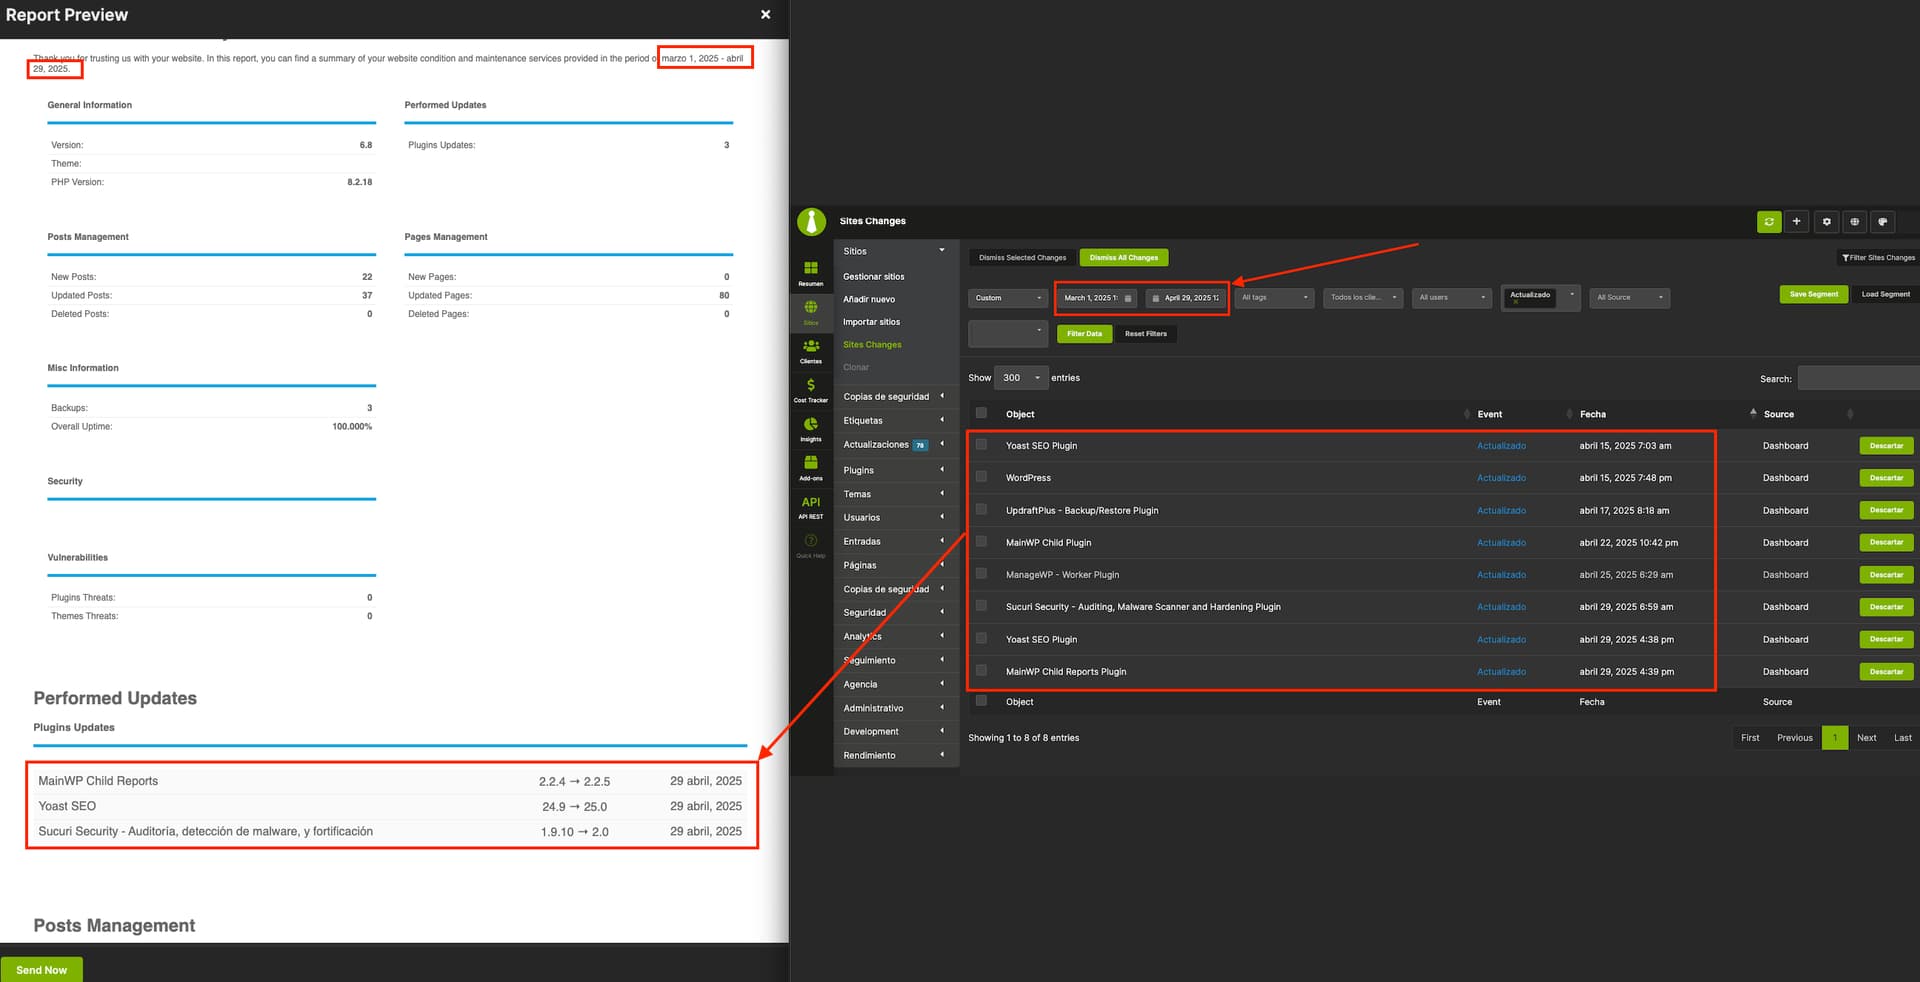Check the WordPress row checkbox
This screenshot has height=982, width=1920.
point(981,477)
